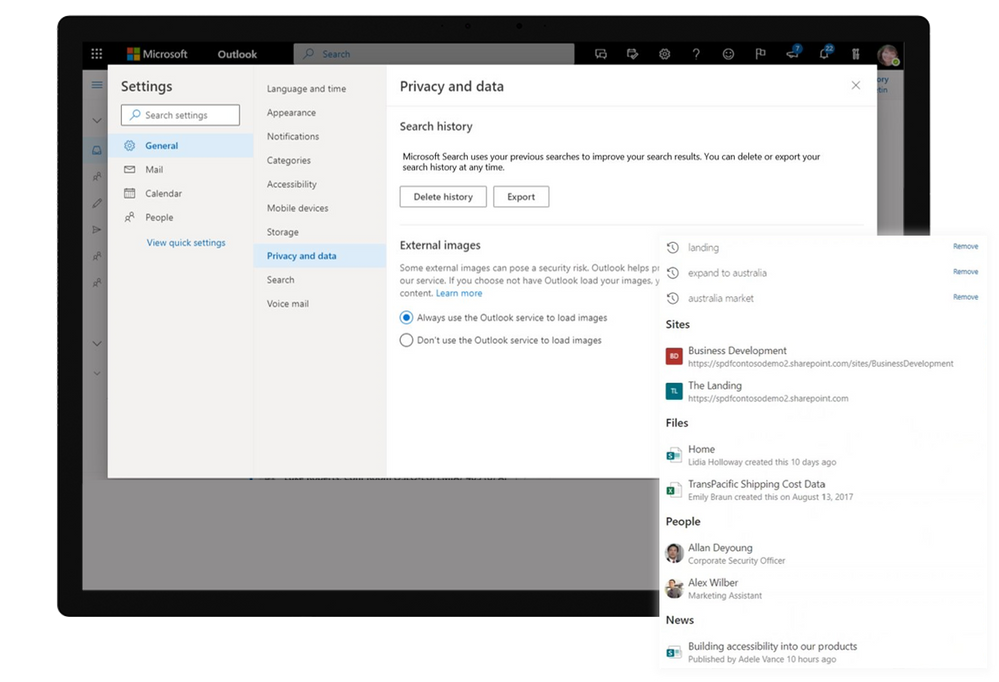Click the flag icon in the header

tap(760, 54)
